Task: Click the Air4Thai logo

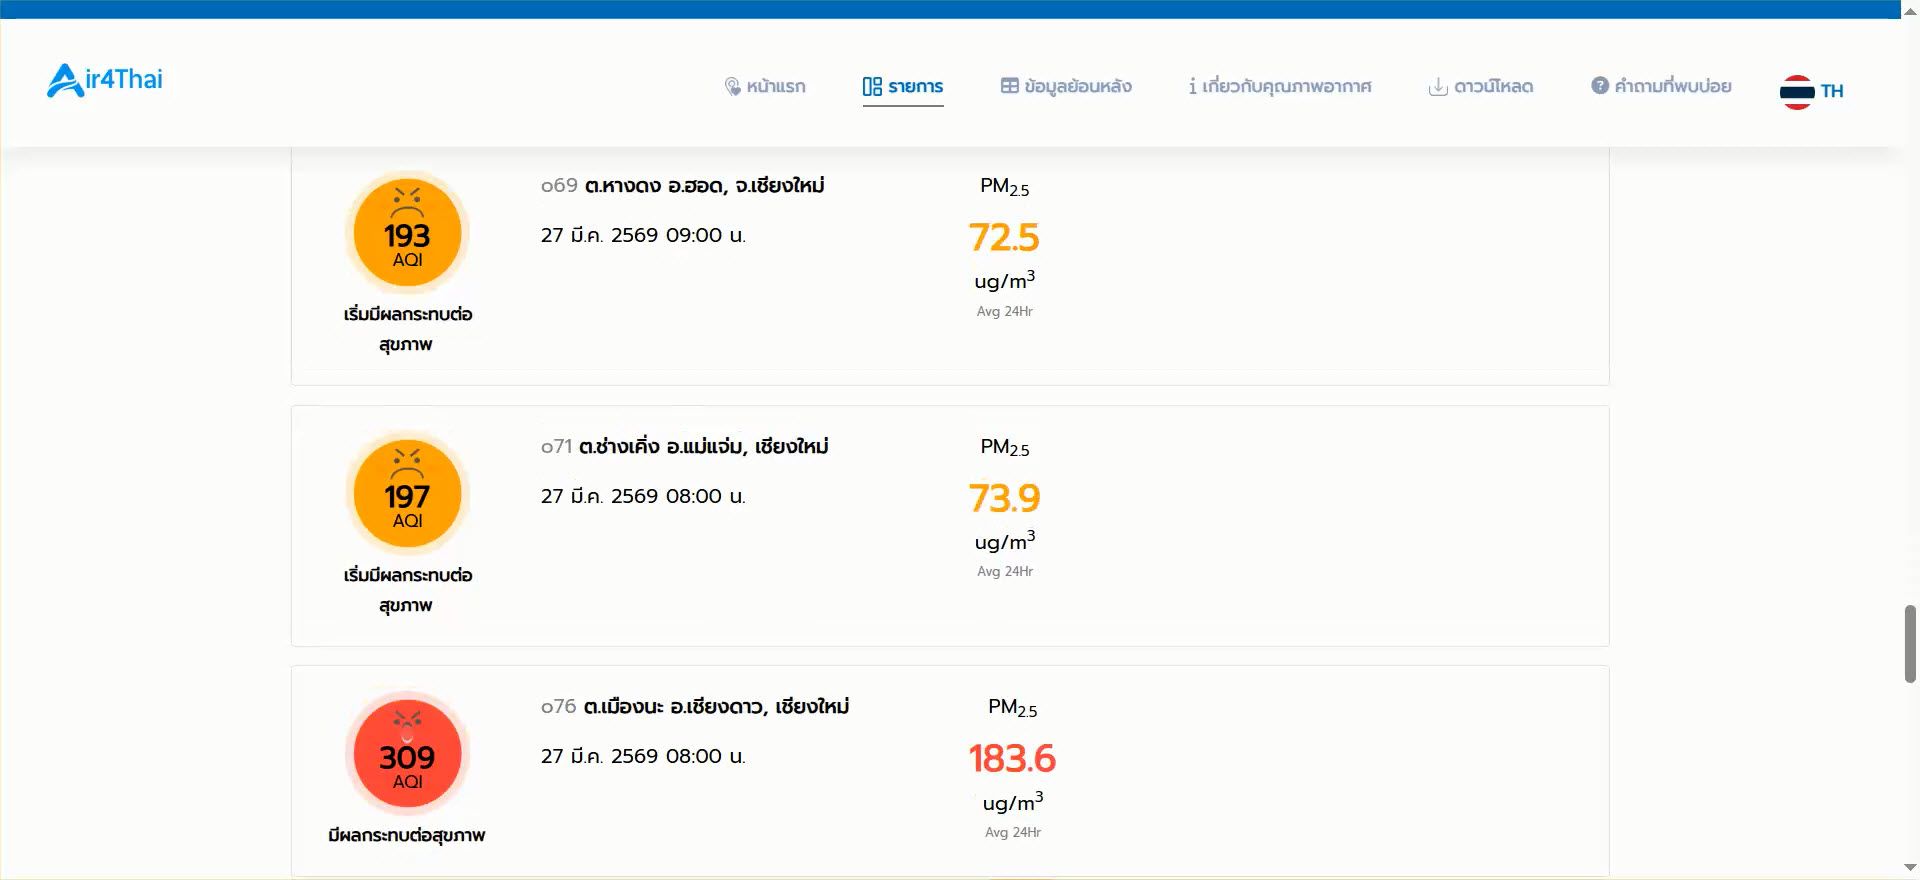Action: click(x=105, y=80)
